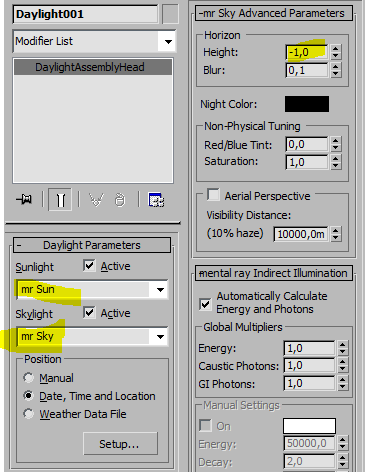The height and width of the screenshot is (472, 365).
Task: Click the Decay 2,0 value field
Action: click(x=309, y=461)
